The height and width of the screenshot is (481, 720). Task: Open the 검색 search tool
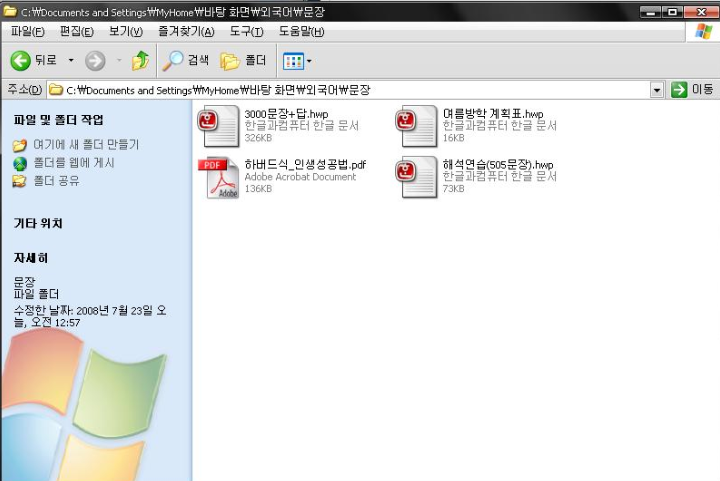[x=186, y=61]
